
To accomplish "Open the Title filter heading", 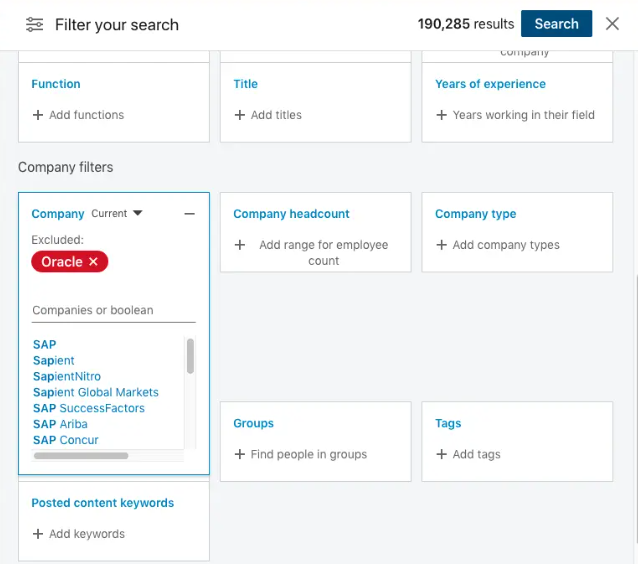I will (x=245, y=84).
